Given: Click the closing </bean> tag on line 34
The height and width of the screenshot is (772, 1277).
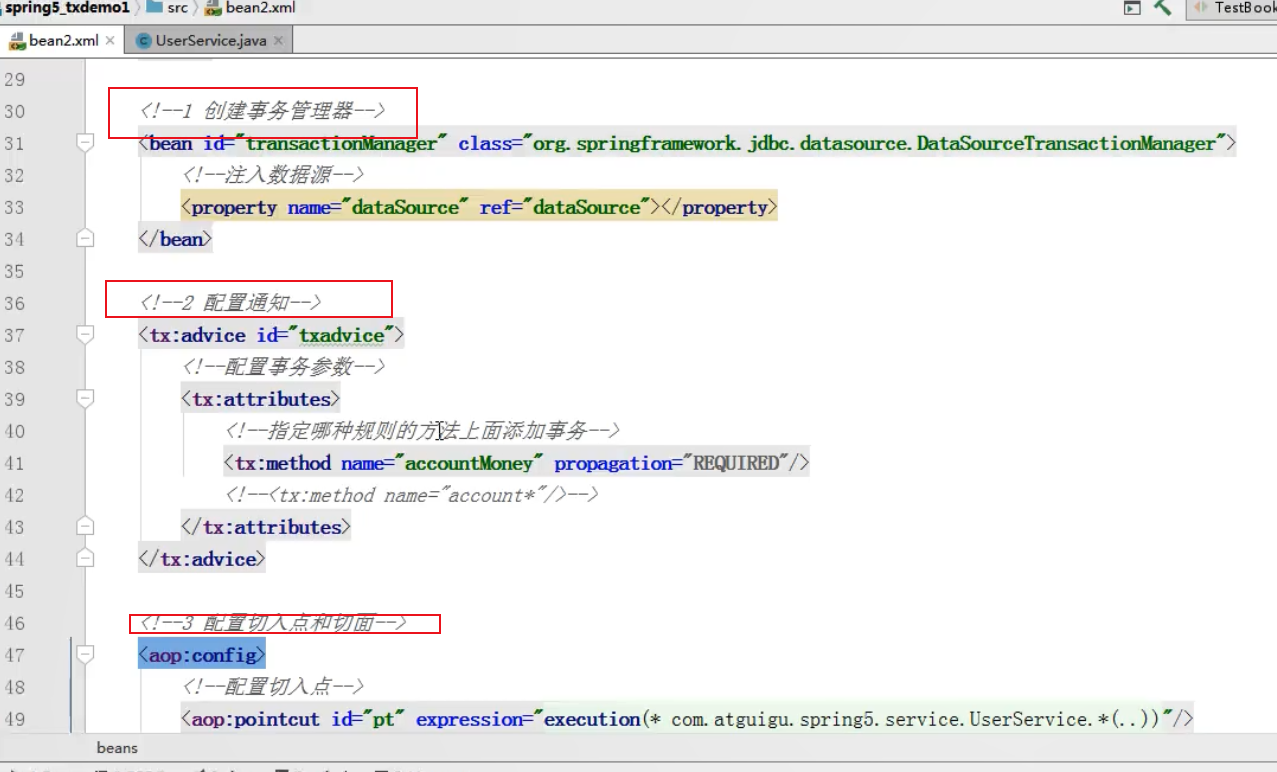Looking at the screenshot, I should (175, 239).
